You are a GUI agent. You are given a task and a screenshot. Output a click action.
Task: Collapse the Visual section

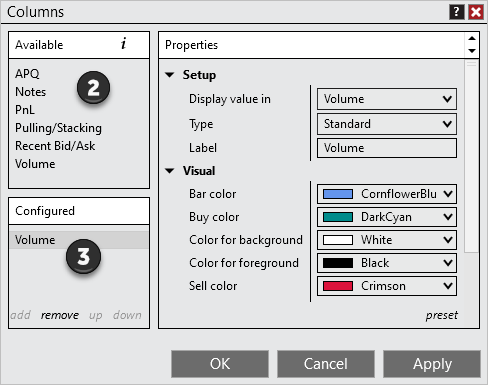pyautogui.click(x=170, y=171)
